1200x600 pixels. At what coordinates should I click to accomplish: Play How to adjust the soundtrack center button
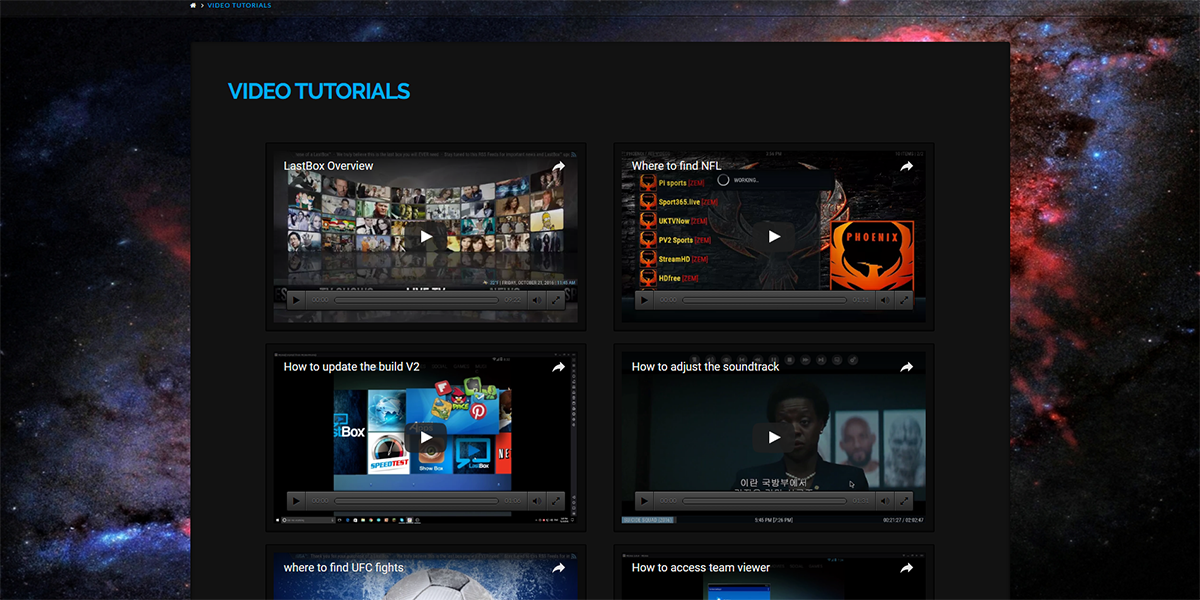point(774,437)
